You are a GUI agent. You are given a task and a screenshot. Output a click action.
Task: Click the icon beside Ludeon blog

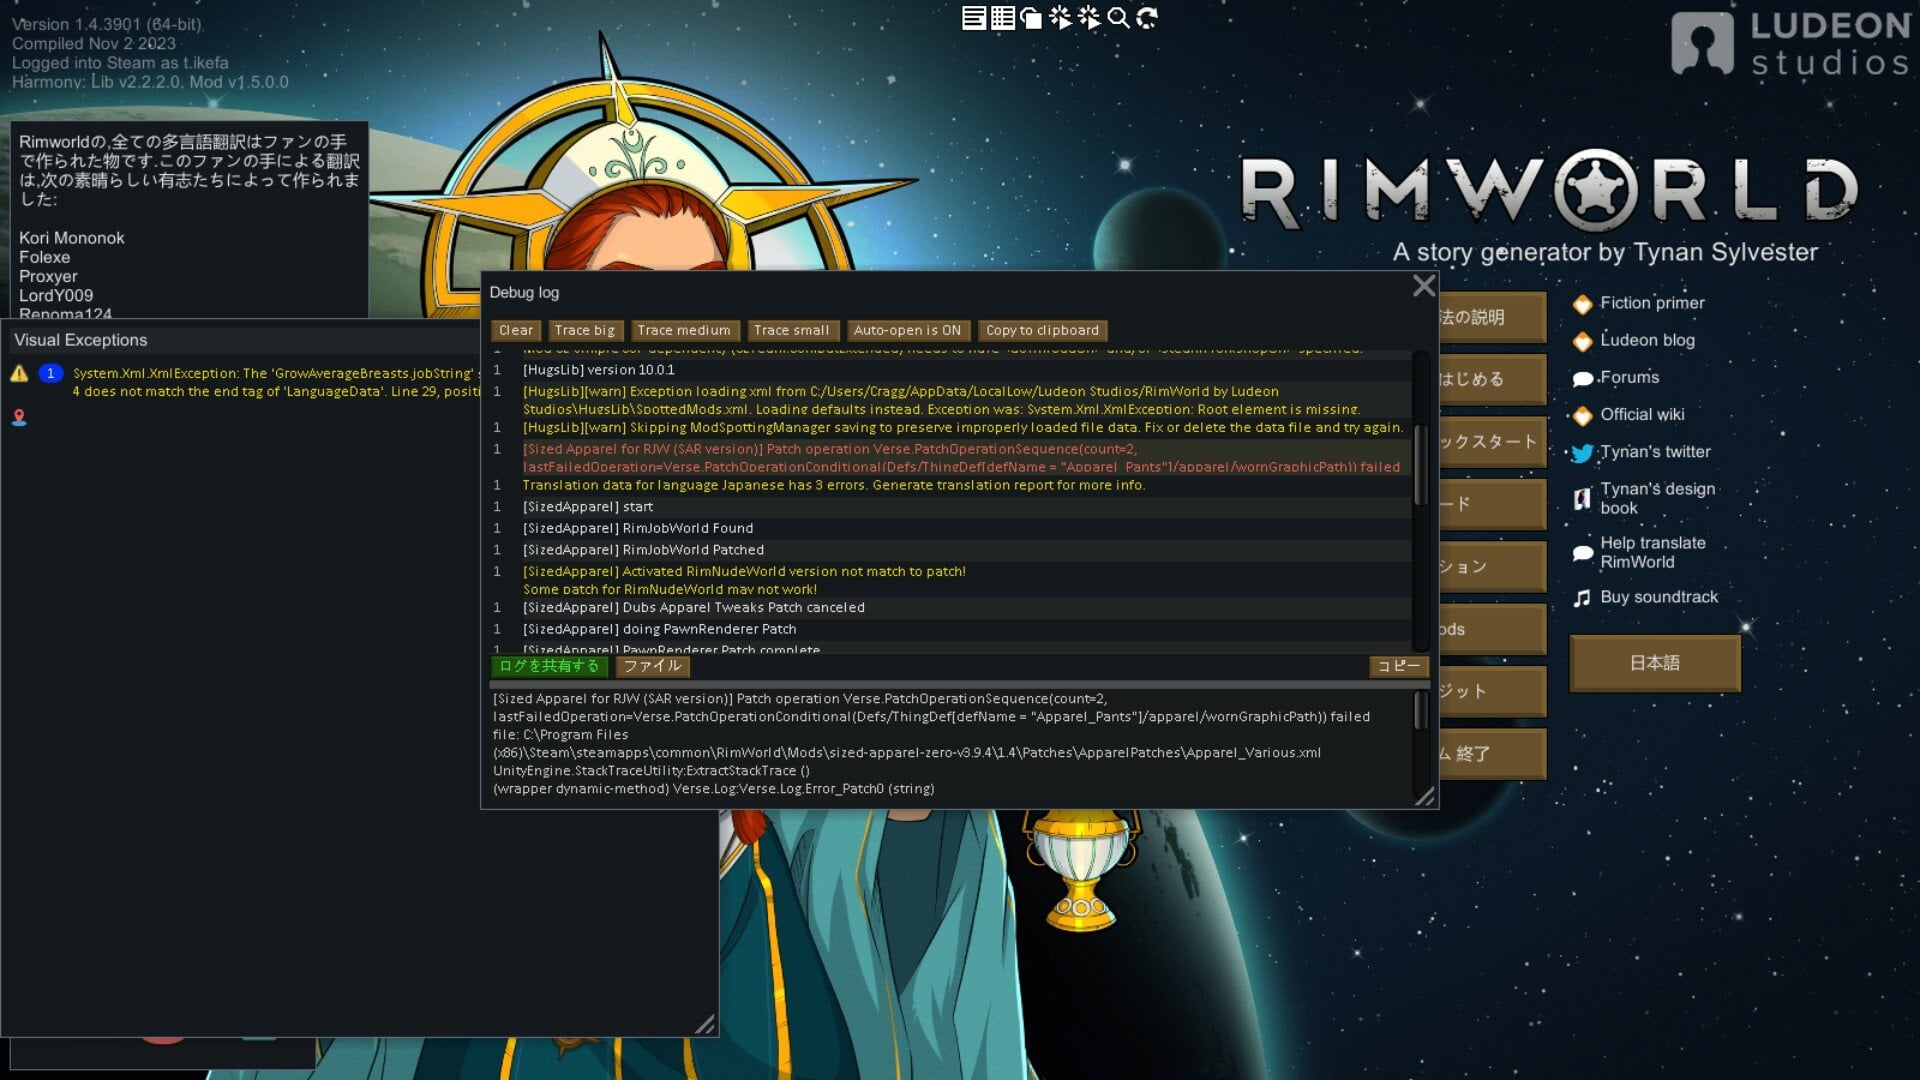[1582, 341]
